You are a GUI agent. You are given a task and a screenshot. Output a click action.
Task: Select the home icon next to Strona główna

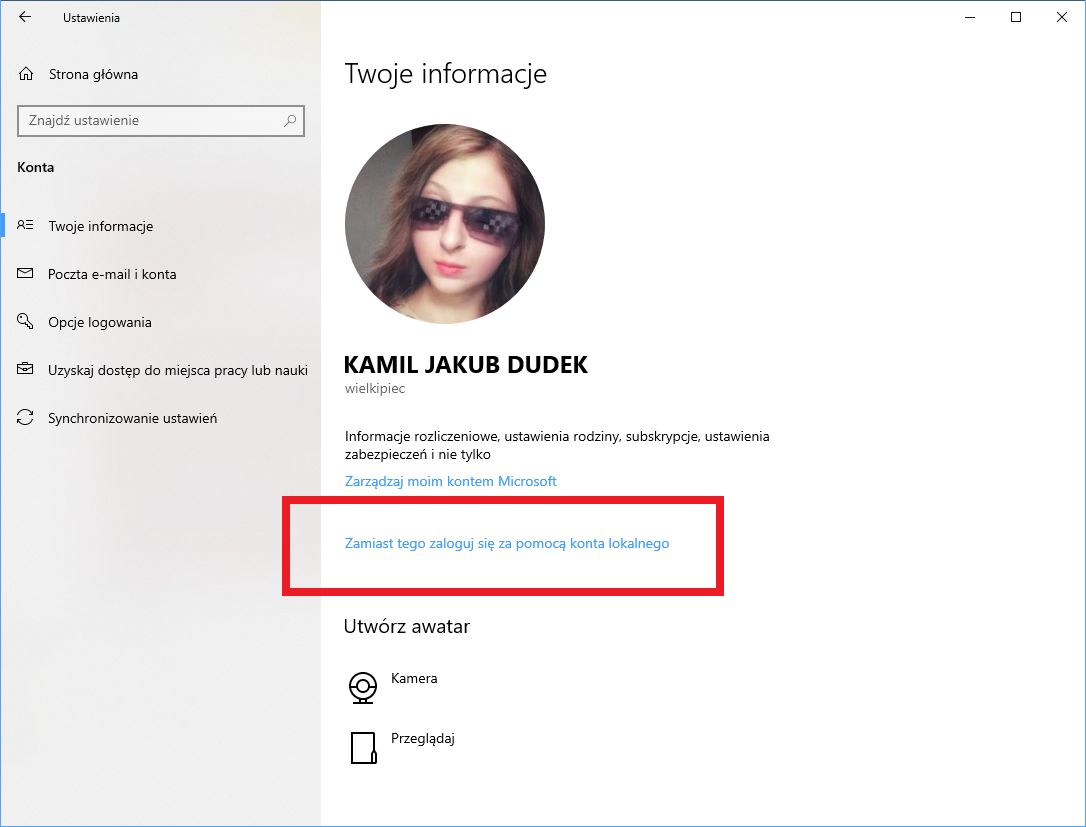pyautogui.click(x=24, y=73)
